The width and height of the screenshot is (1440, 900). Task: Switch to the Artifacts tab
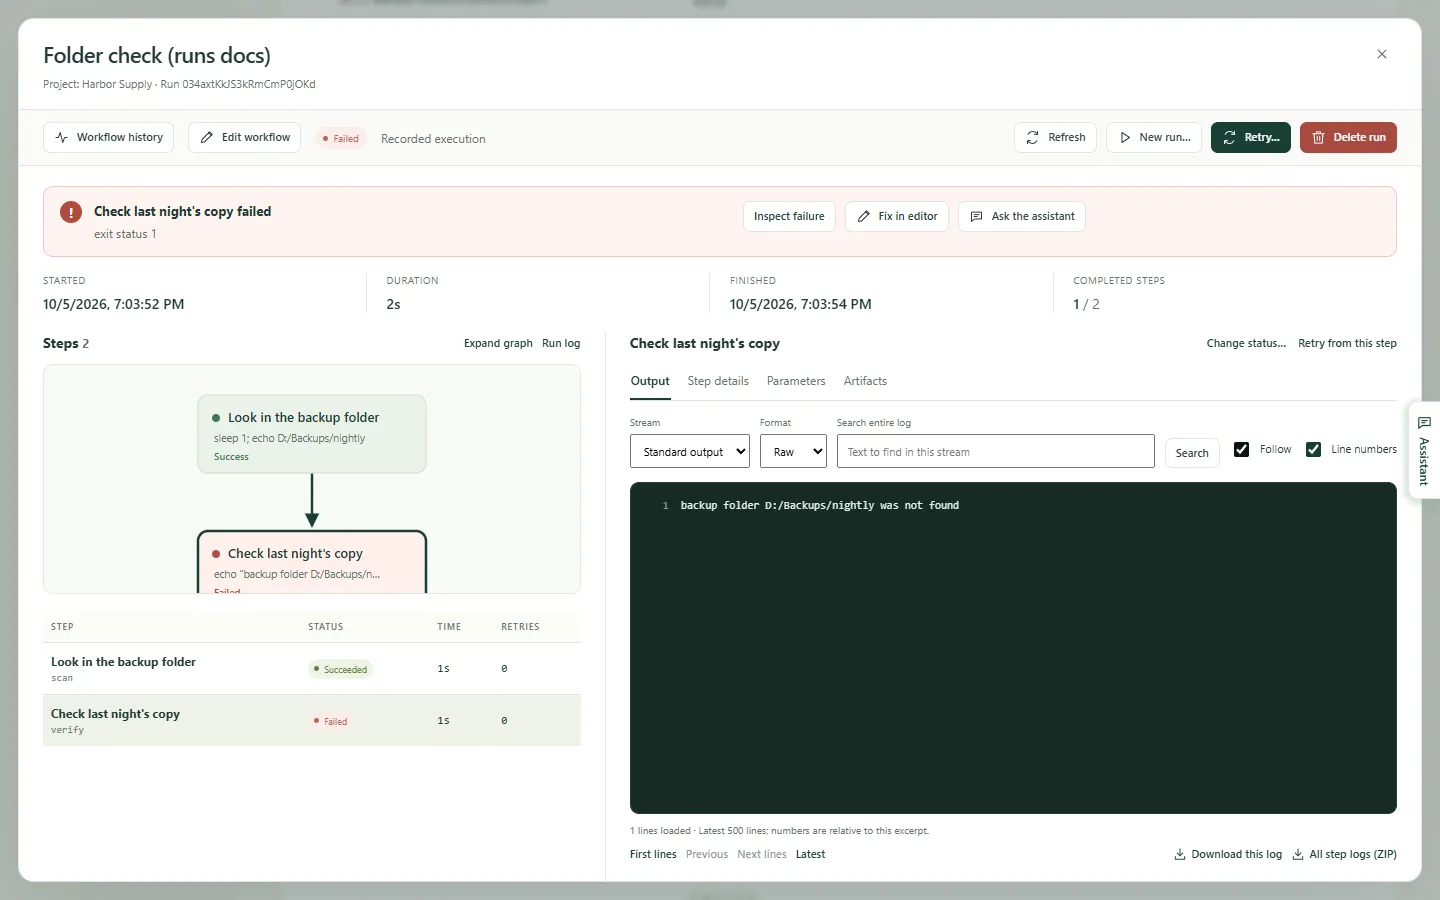coord(865,382)
